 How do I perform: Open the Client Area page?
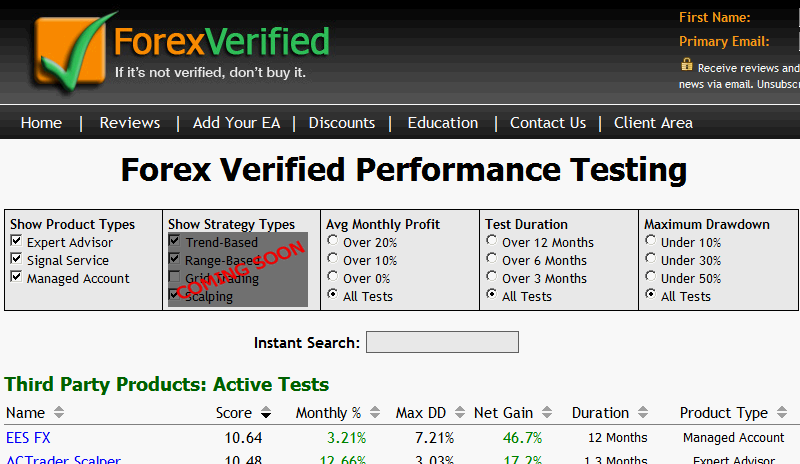pos(653,123)
